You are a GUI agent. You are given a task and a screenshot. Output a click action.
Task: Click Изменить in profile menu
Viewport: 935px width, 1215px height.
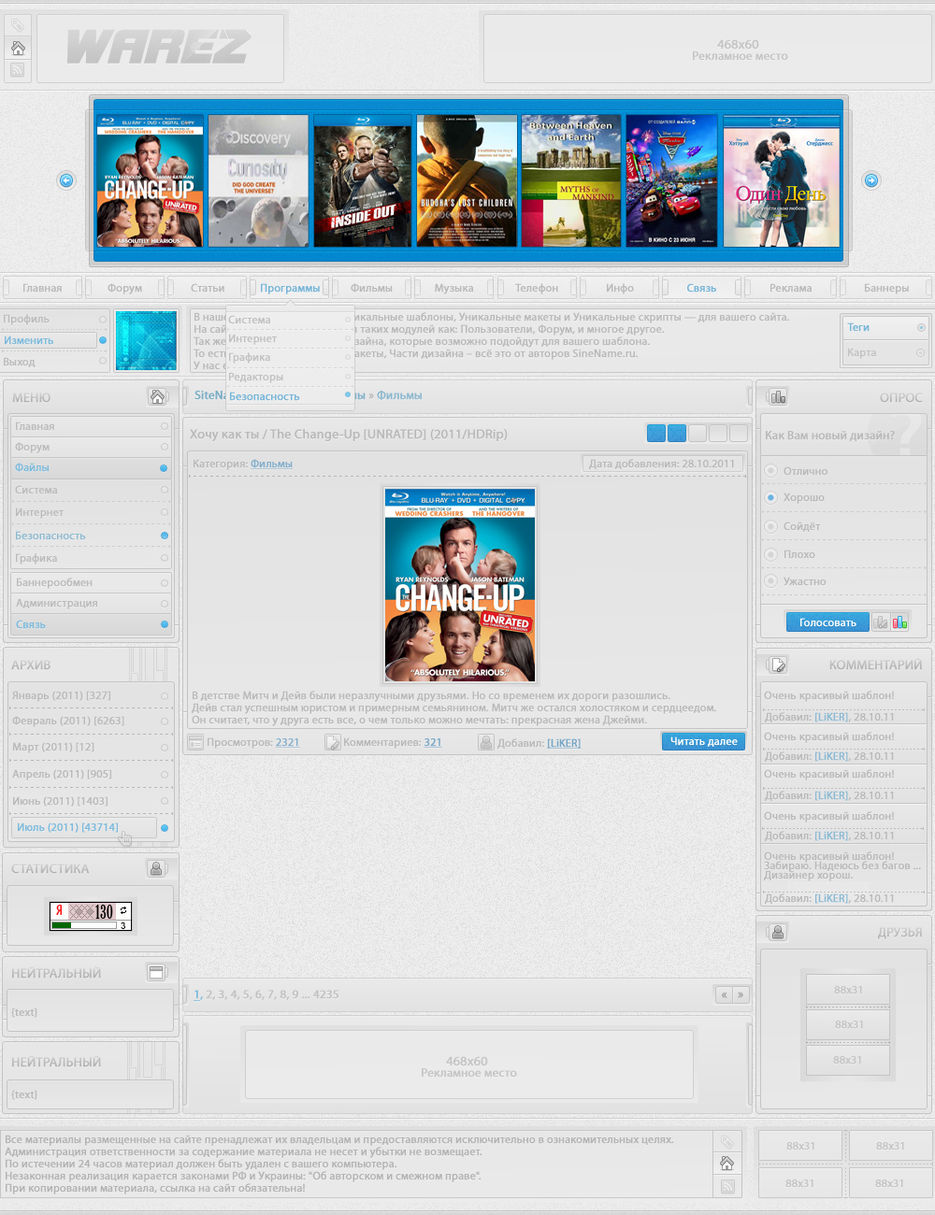[50, 341]
